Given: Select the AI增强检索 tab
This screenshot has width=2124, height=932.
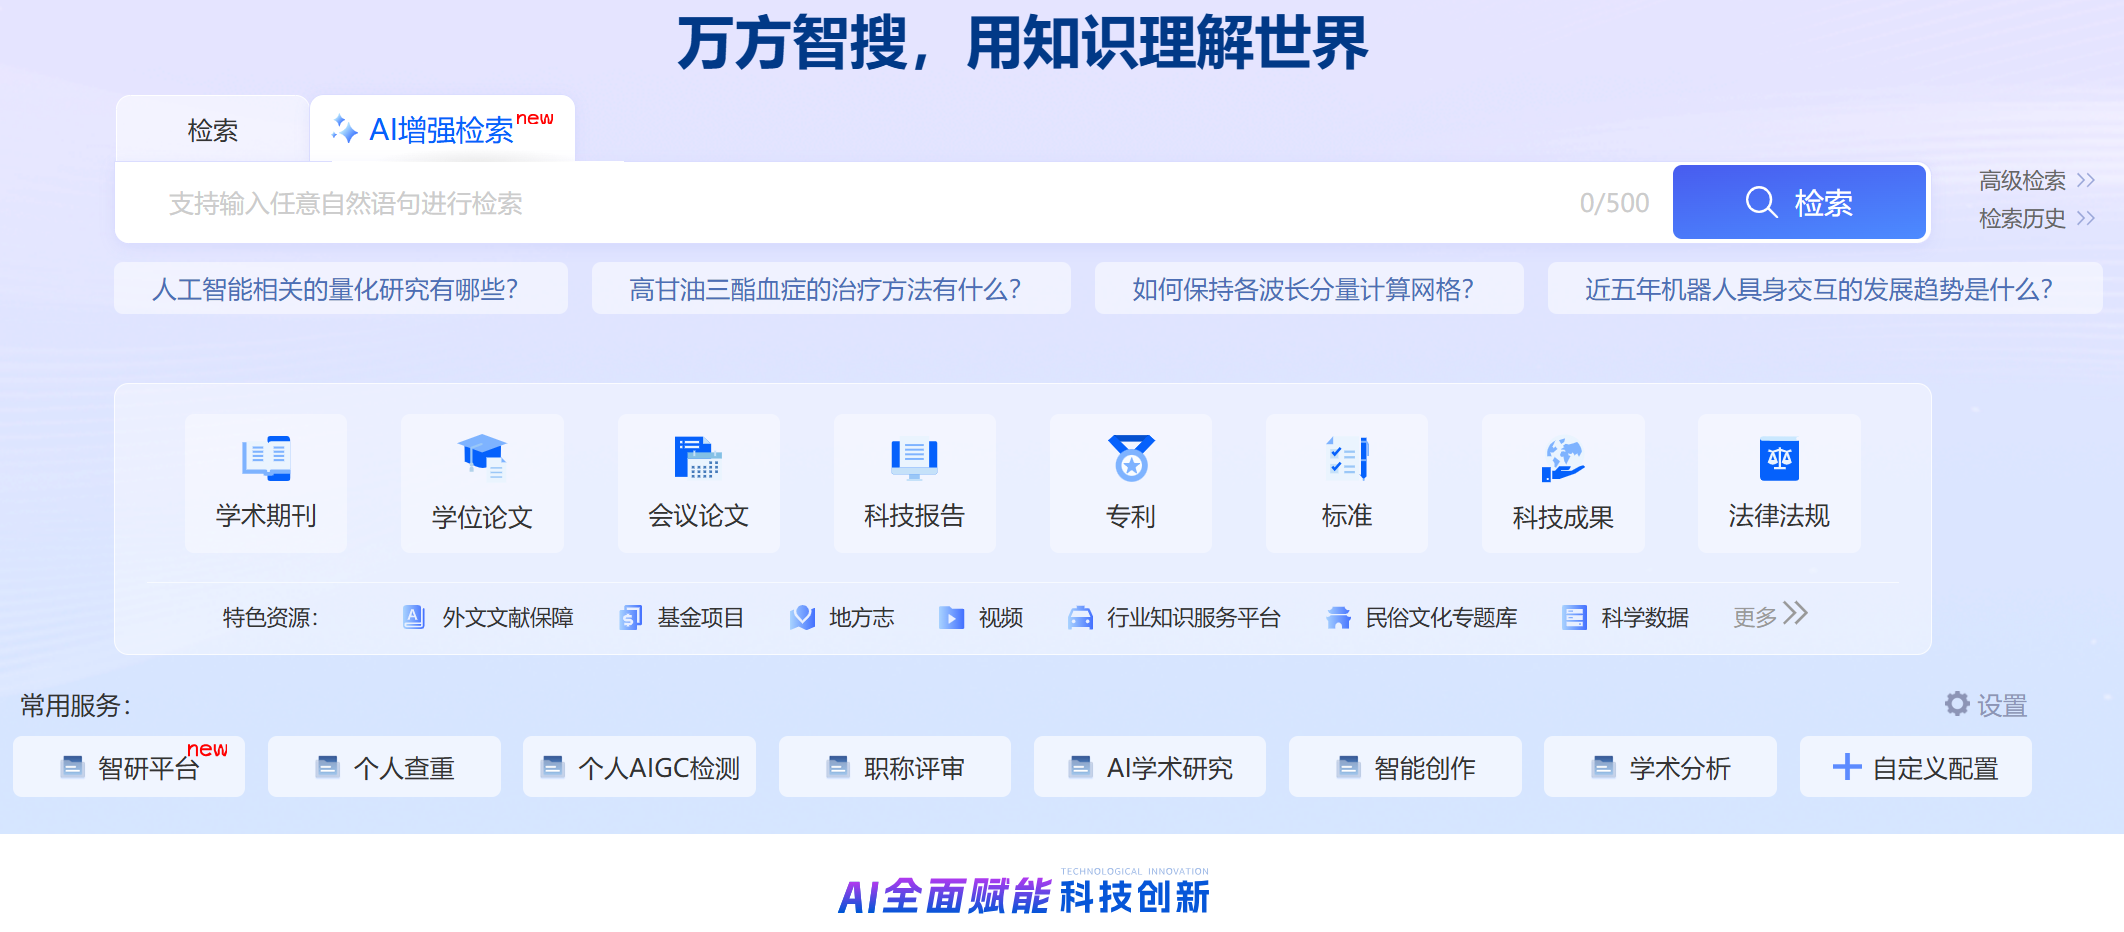Looking at the screenshot, I should (x=442, y=130).
